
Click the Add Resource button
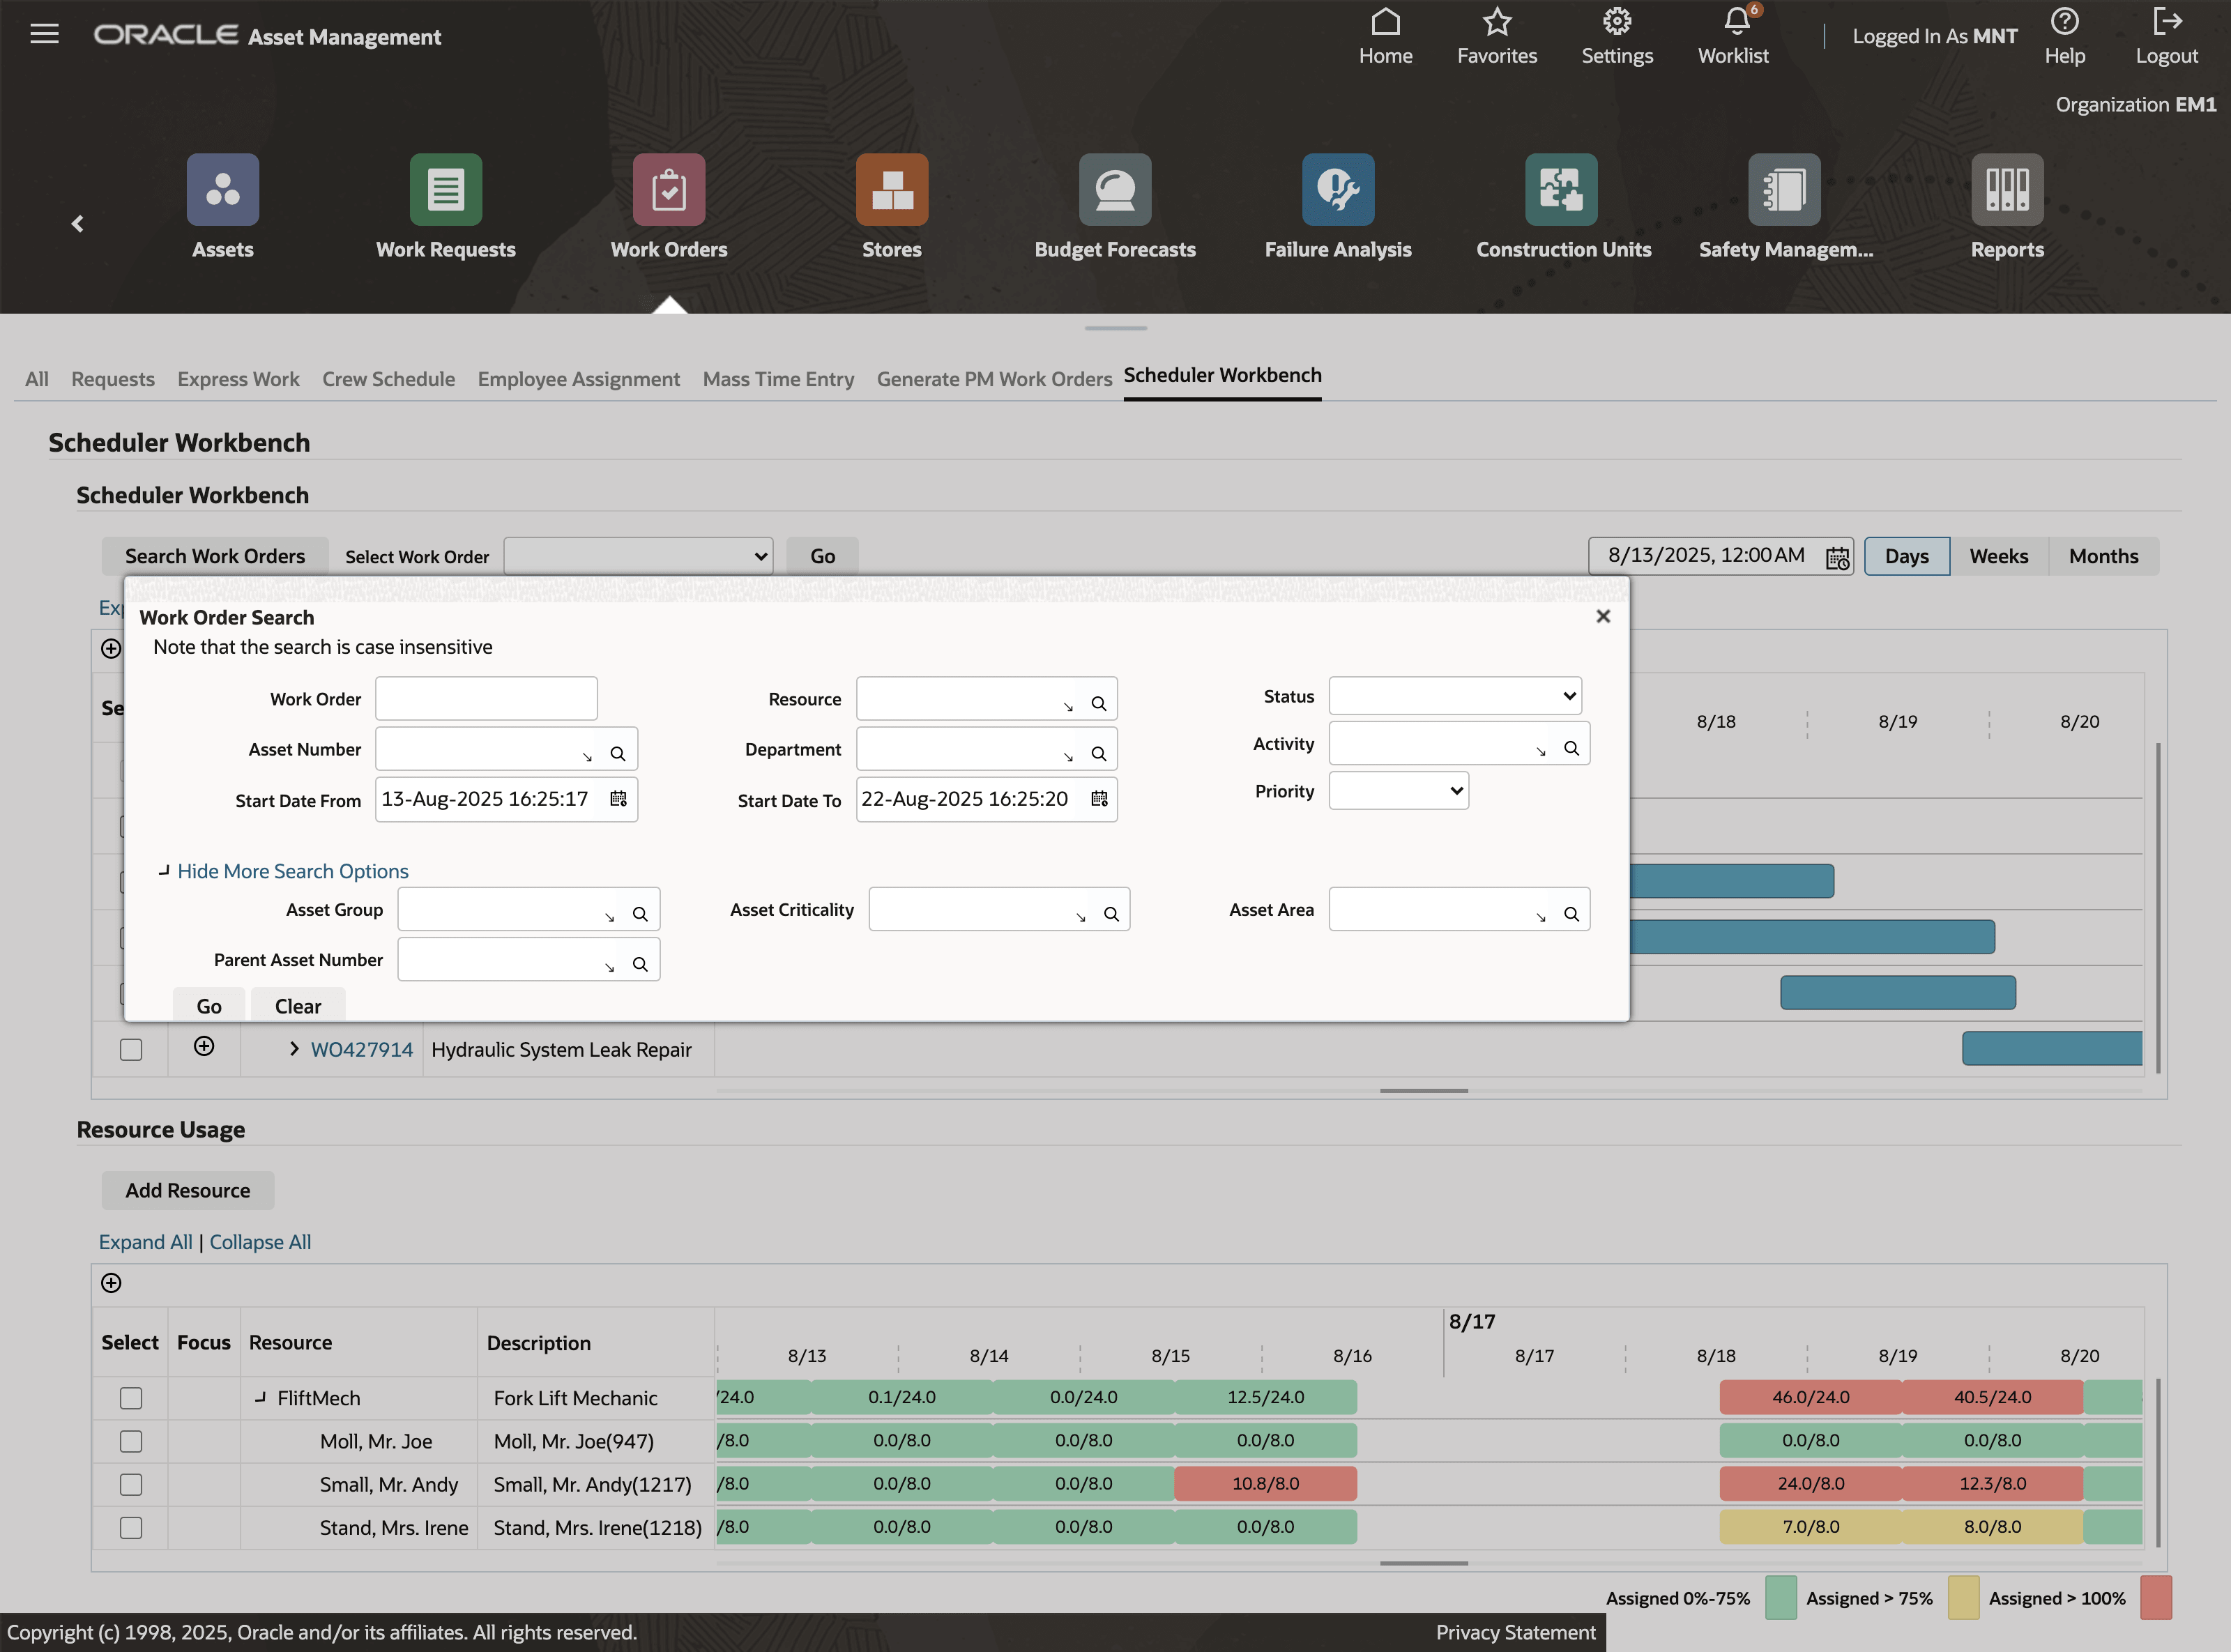187,1190
